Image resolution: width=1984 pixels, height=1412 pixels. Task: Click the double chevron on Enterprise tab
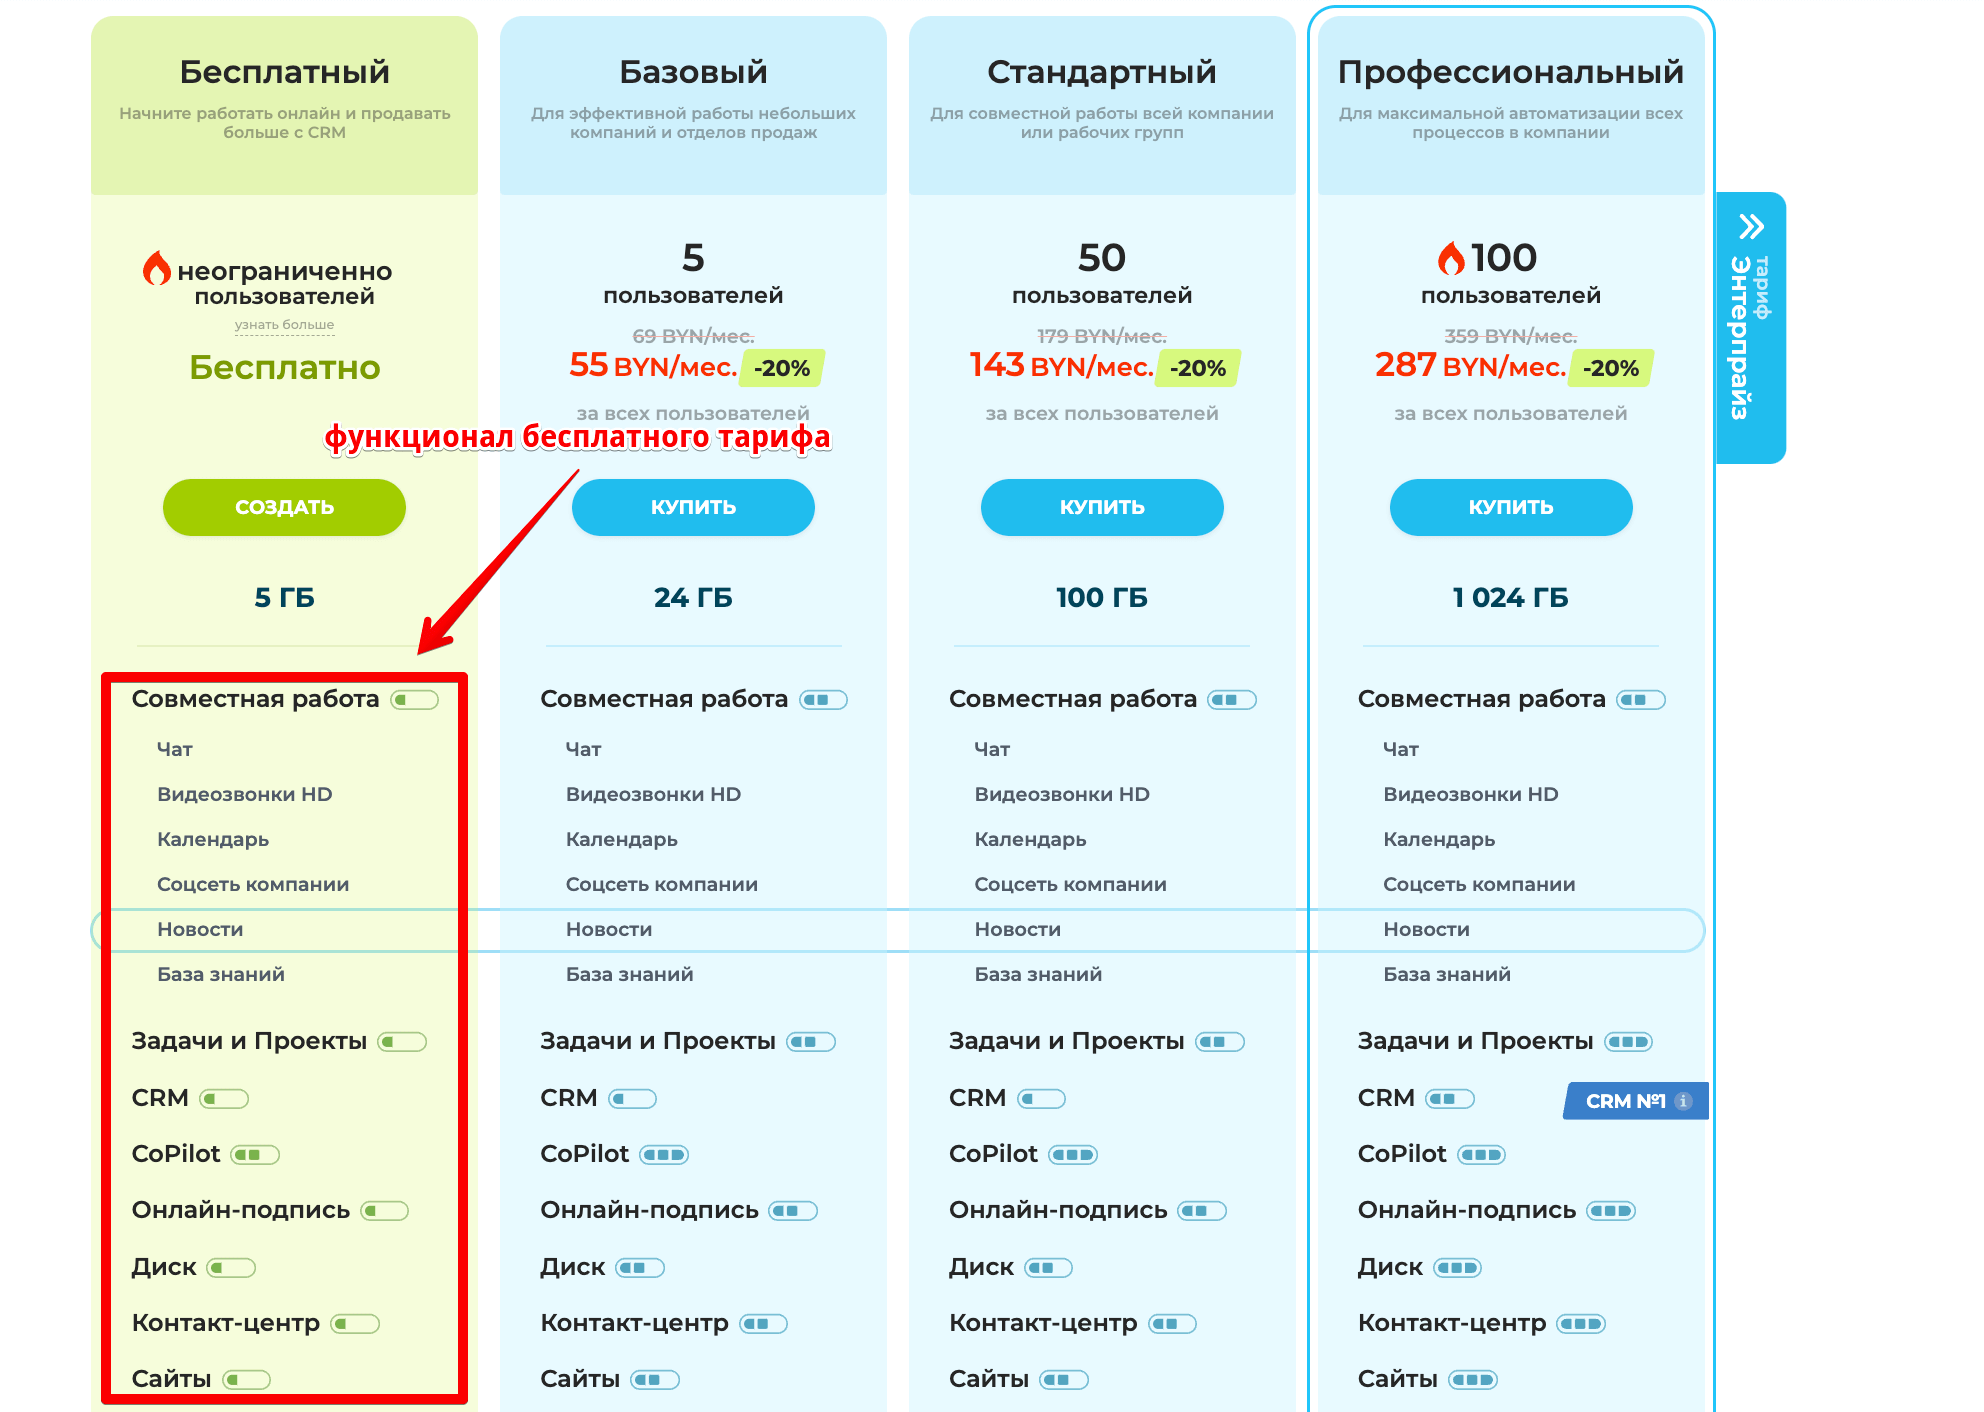point(1751,227)
